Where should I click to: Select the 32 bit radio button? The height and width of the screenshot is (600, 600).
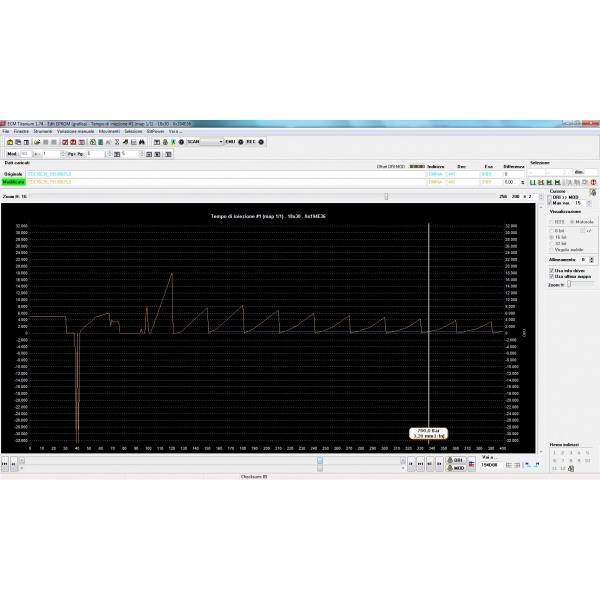coord(551,243)
